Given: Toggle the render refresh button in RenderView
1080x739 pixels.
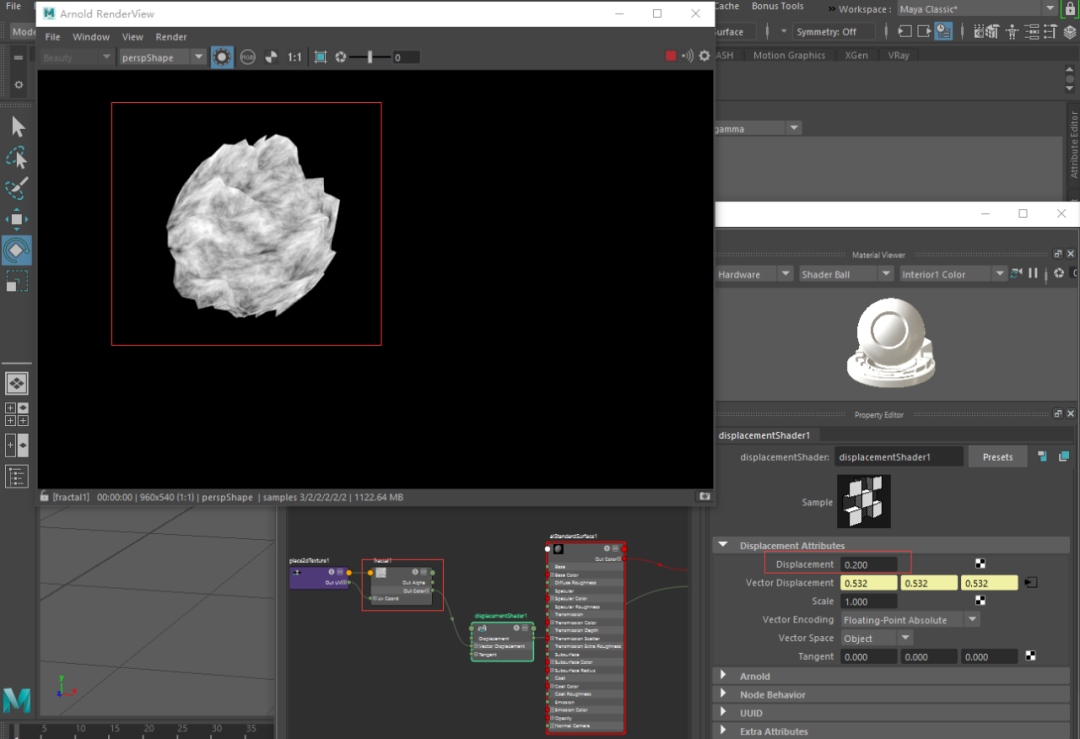Looking at the screenshot, I should [x=222, y=57].
